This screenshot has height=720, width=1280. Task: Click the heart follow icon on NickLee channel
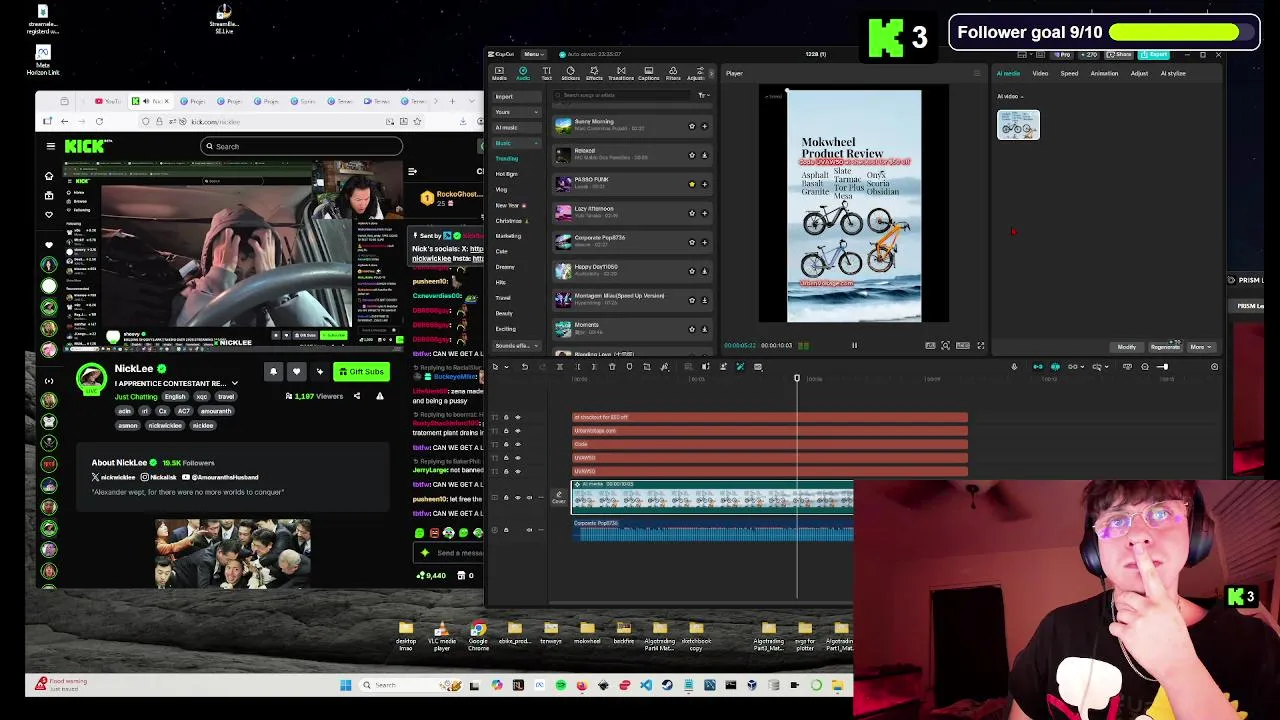(296, 371)
